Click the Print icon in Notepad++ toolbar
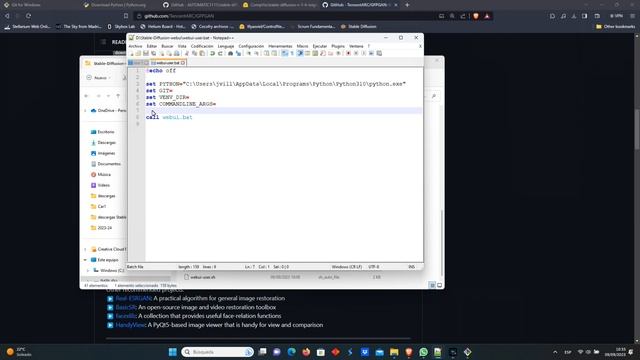Image resolution: width=640 pixels, height=360 pixels. click(x=177, y=53)
